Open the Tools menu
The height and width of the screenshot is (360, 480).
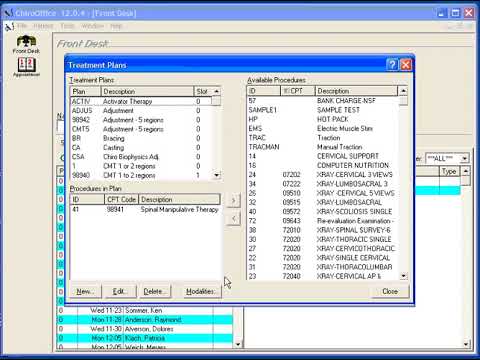[67, 26]
